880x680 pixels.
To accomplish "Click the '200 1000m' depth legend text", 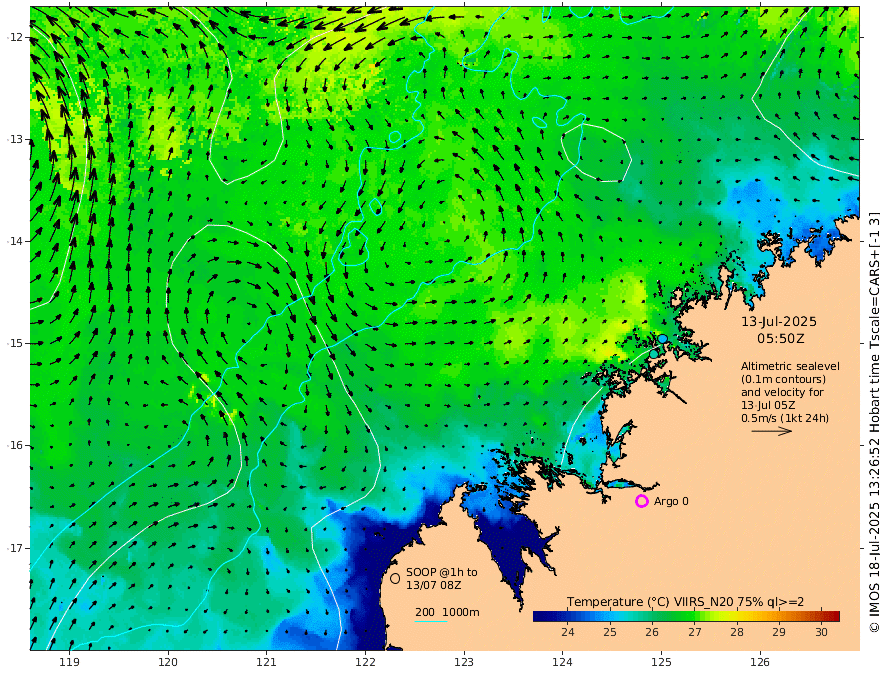I will [447, 612].
